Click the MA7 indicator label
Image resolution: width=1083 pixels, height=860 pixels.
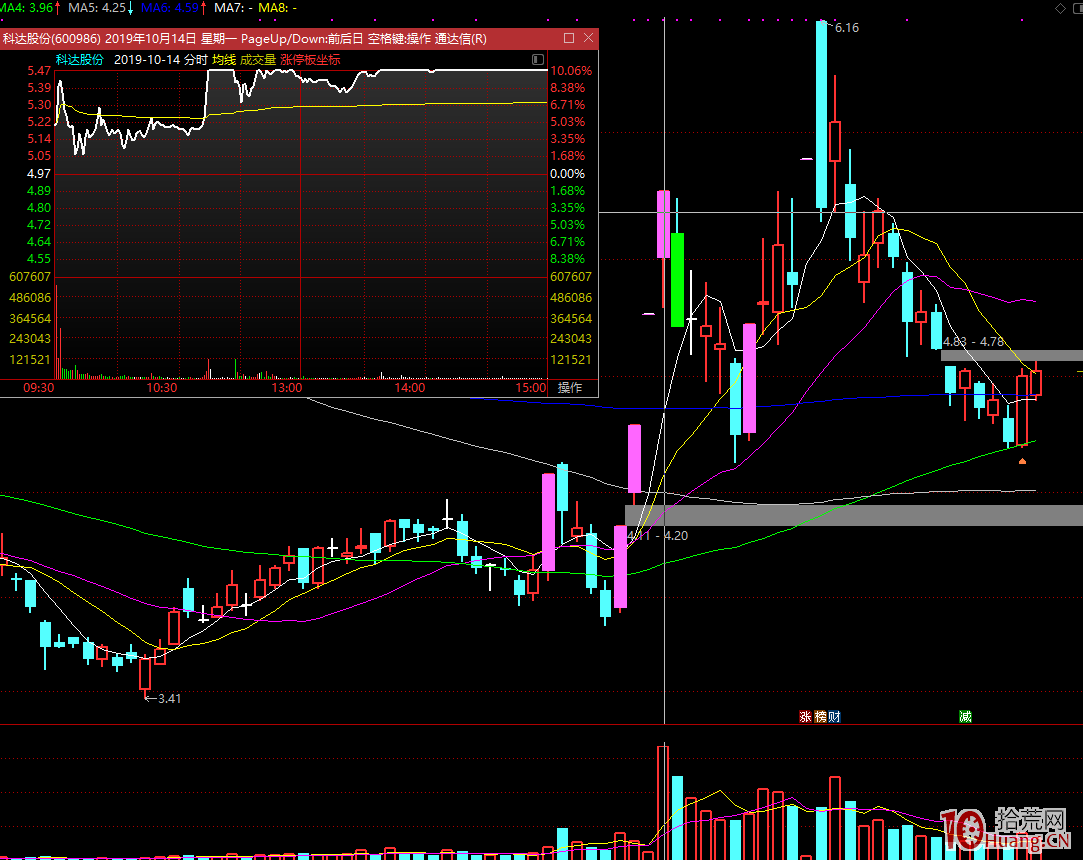click(x=233, y=8)
